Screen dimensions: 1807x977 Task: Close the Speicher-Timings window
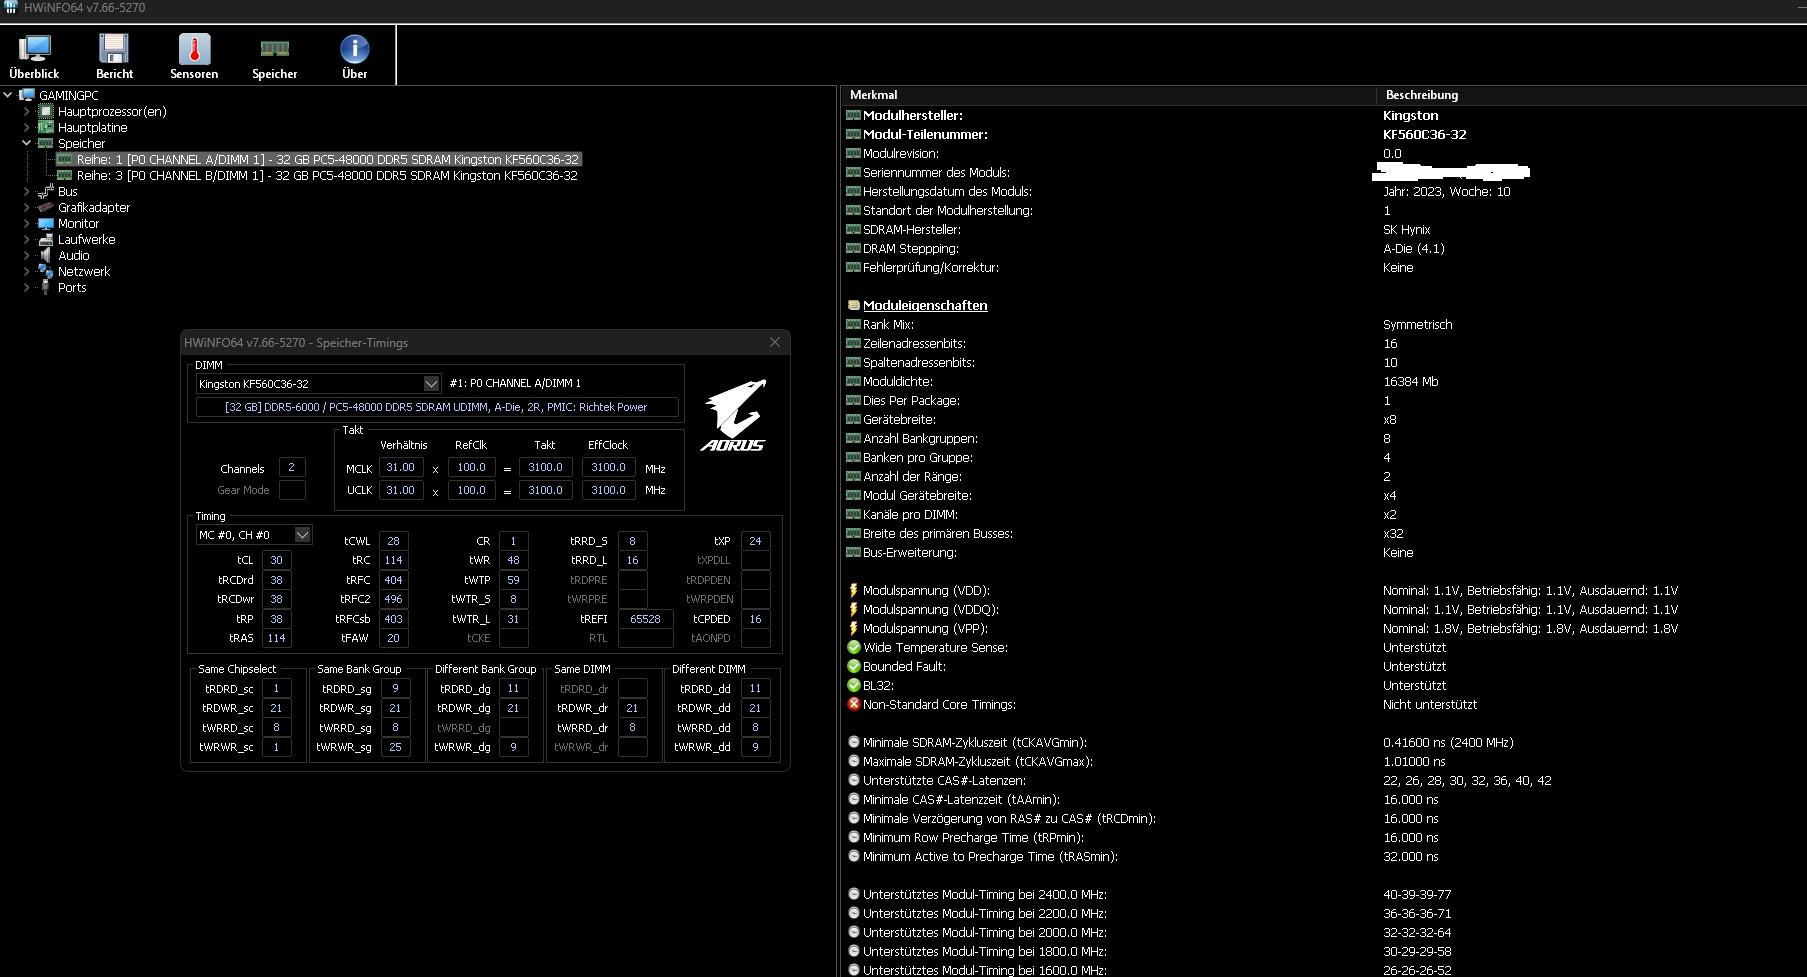(774, 342)
